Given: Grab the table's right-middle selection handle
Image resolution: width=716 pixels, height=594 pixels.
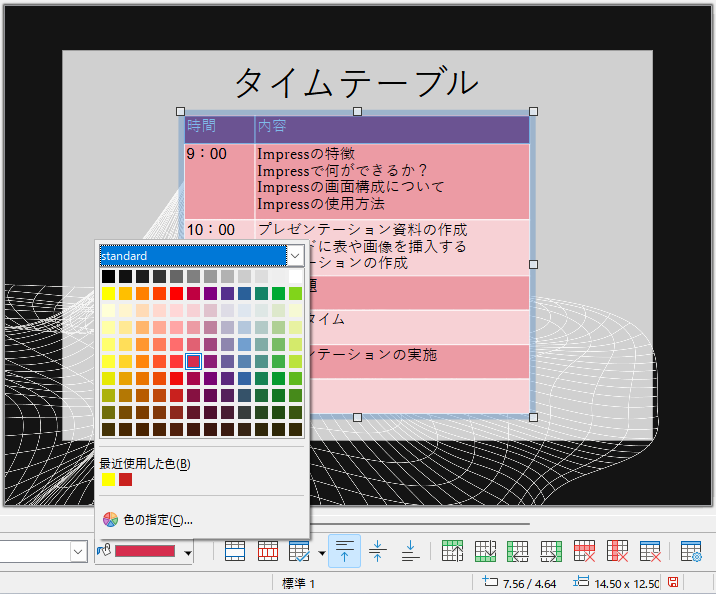Looking at the screenshot, I should [533, 264].
